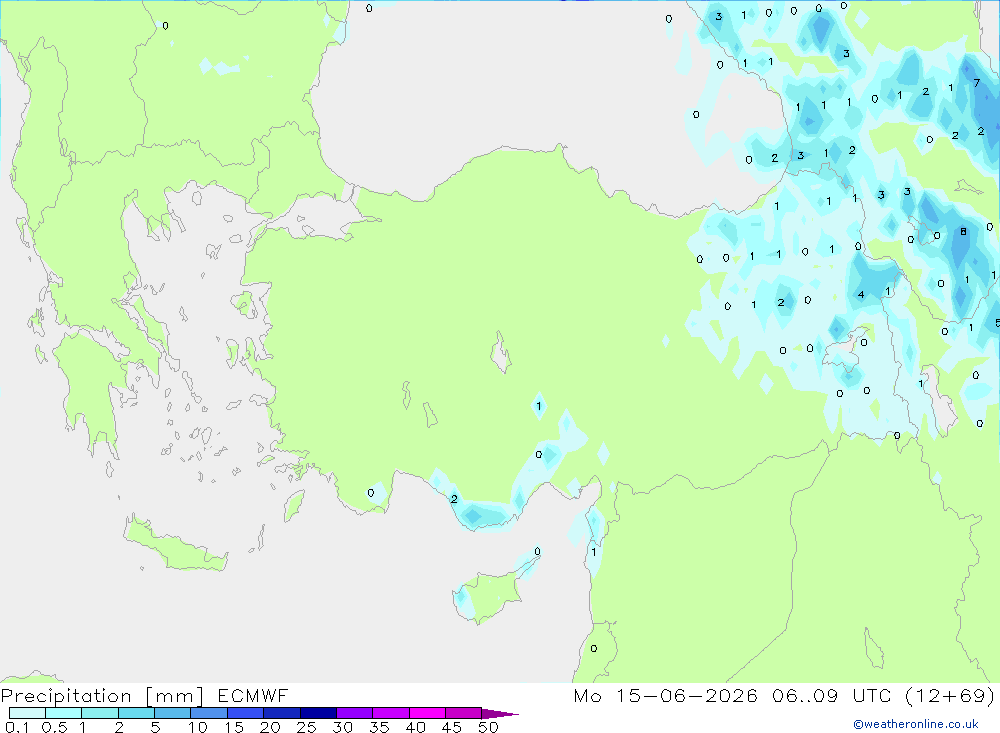Click the 'Mo 15-06-2026' date text

[x=665, y=695]
